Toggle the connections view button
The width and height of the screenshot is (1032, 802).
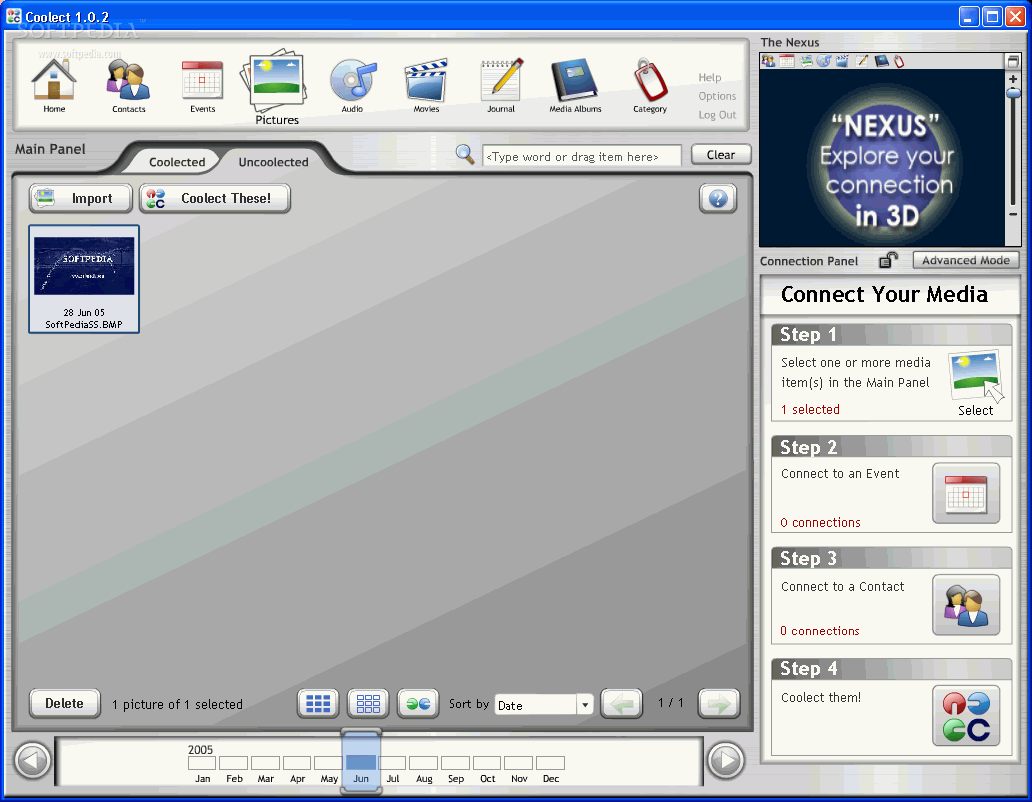[x=418, y=704]
